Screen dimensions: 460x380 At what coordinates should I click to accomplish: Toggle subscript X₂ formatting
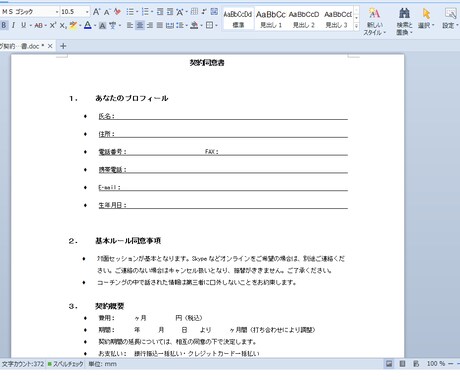point(63,25)
